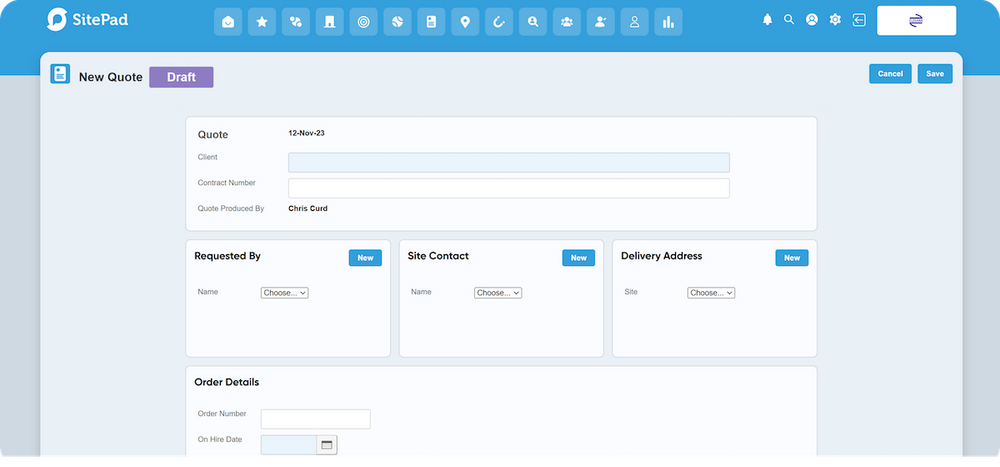This screenshot has height=467, width=1000.
Task: Open the notifications bell icon
Action: point(768,19)
